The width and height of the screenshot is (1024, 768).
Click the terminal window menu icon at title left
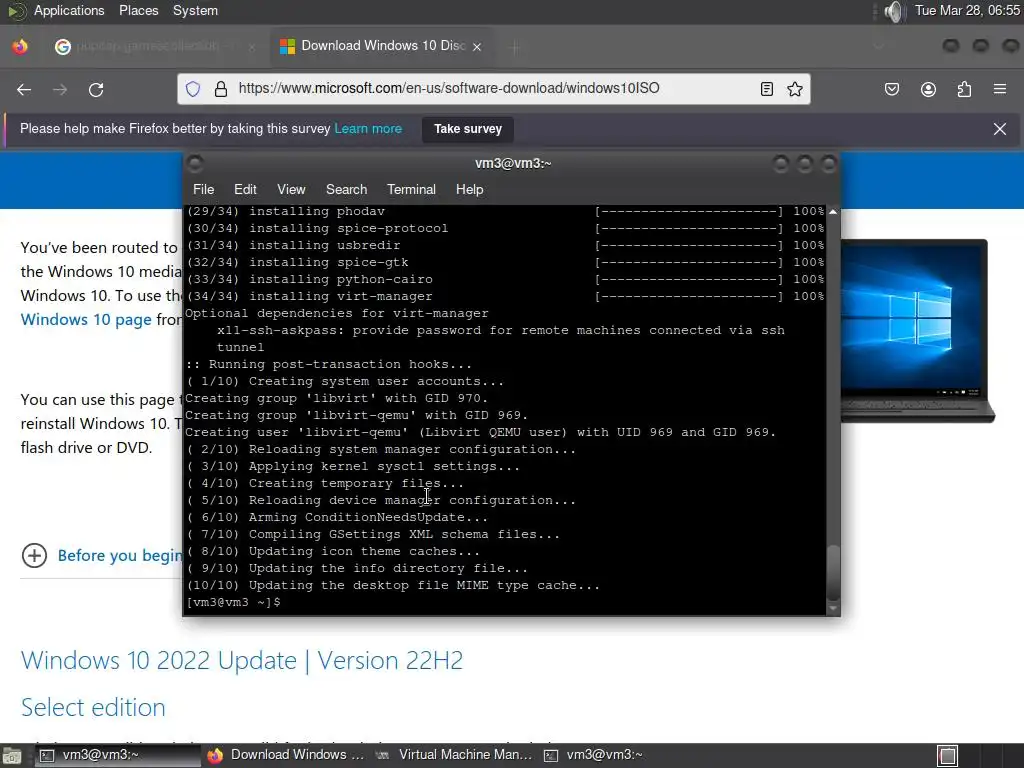pos(195,163)
